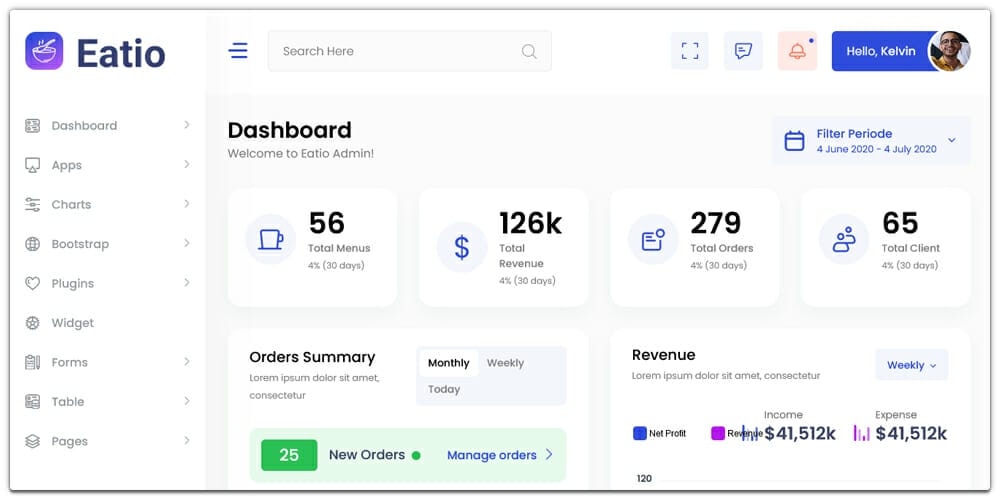Select the Monthly tab in Orders Summary
Image resolution: width=1000 pixels, height=500 pixels.
point(448,363)
